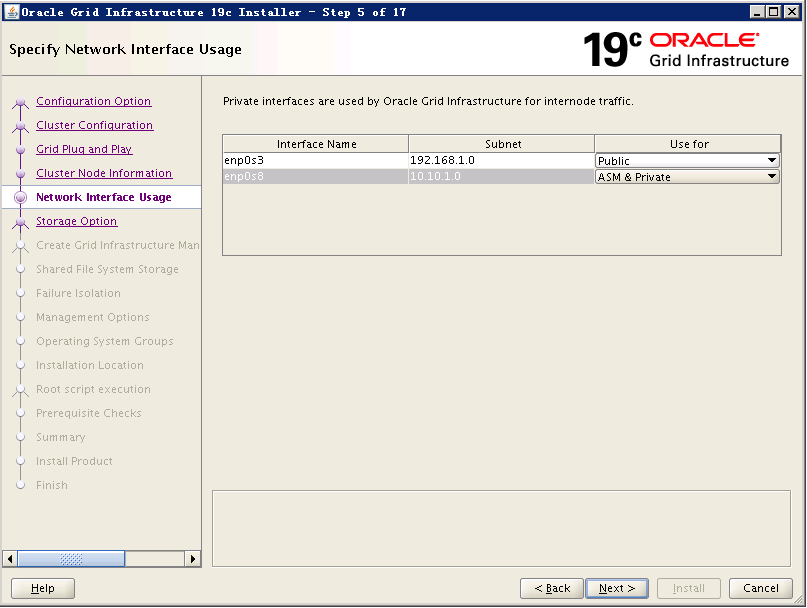This screenshot has width=807, height=608.
Task: Select Network Interface Usage step
Action: click(x=103, y=197)
